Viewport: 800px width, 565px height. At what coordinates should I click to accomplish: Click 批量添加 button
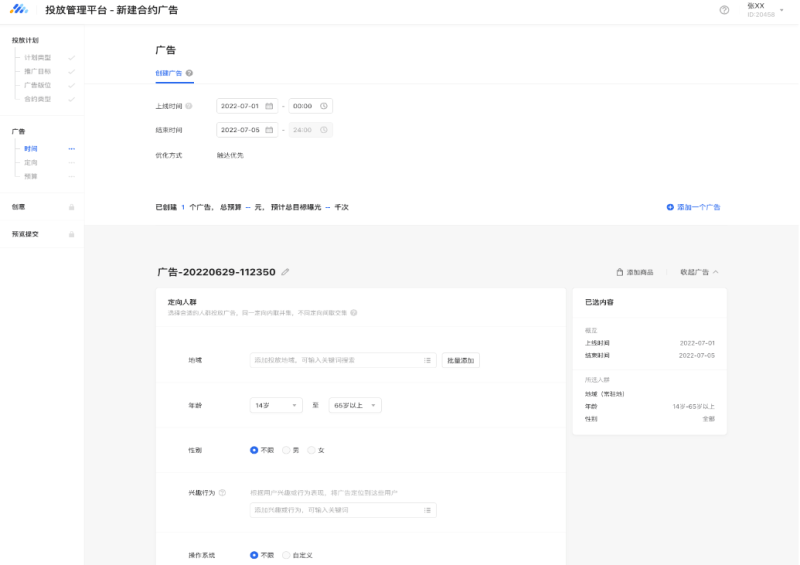point(461,360)
